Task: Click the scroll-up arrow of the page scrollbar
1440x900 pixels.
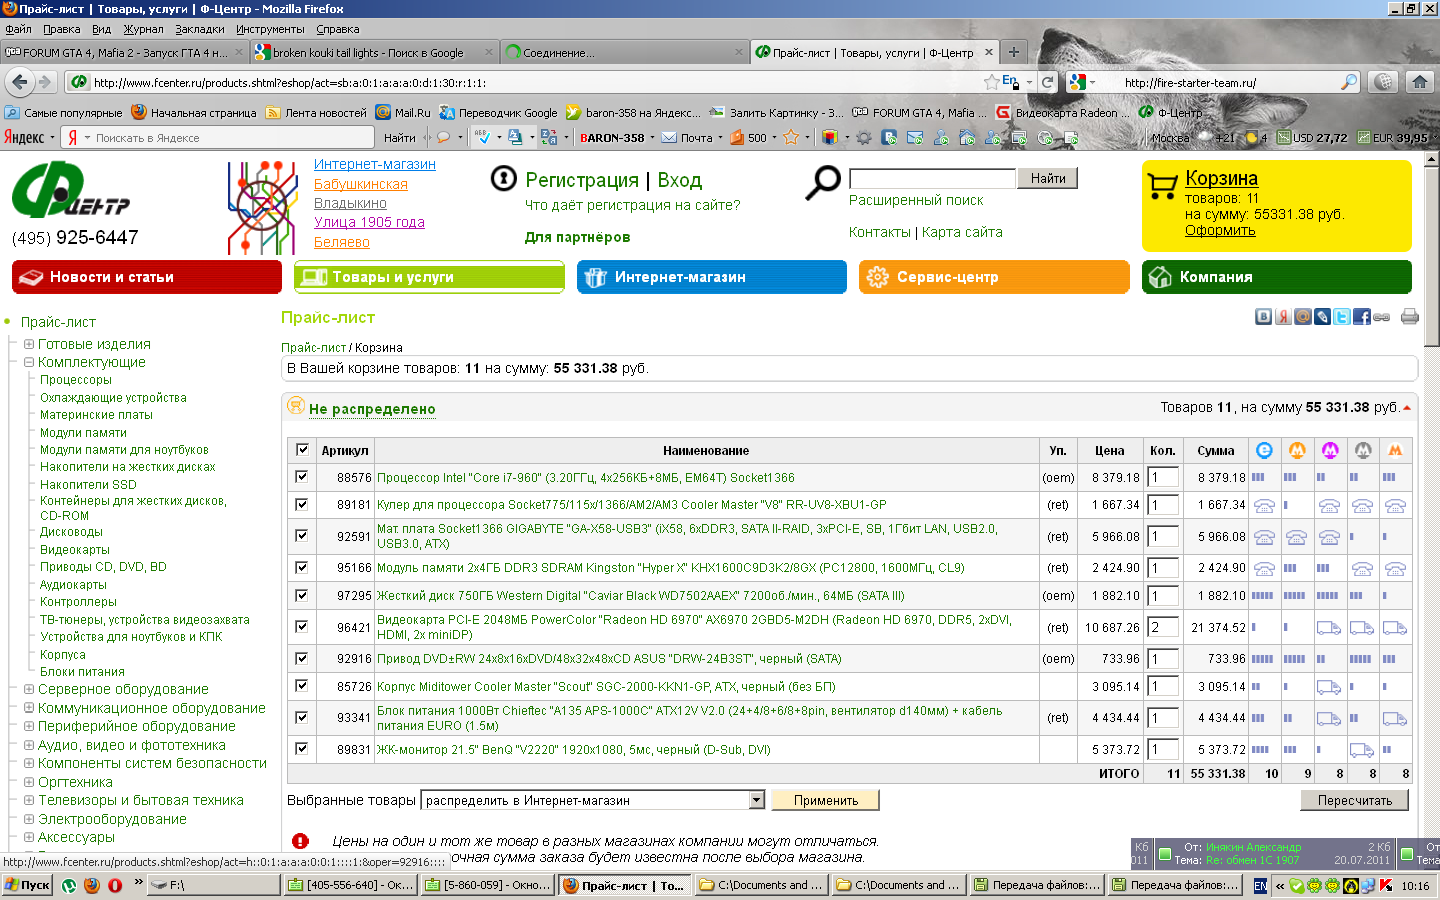Action: [x=1431, y=159]
